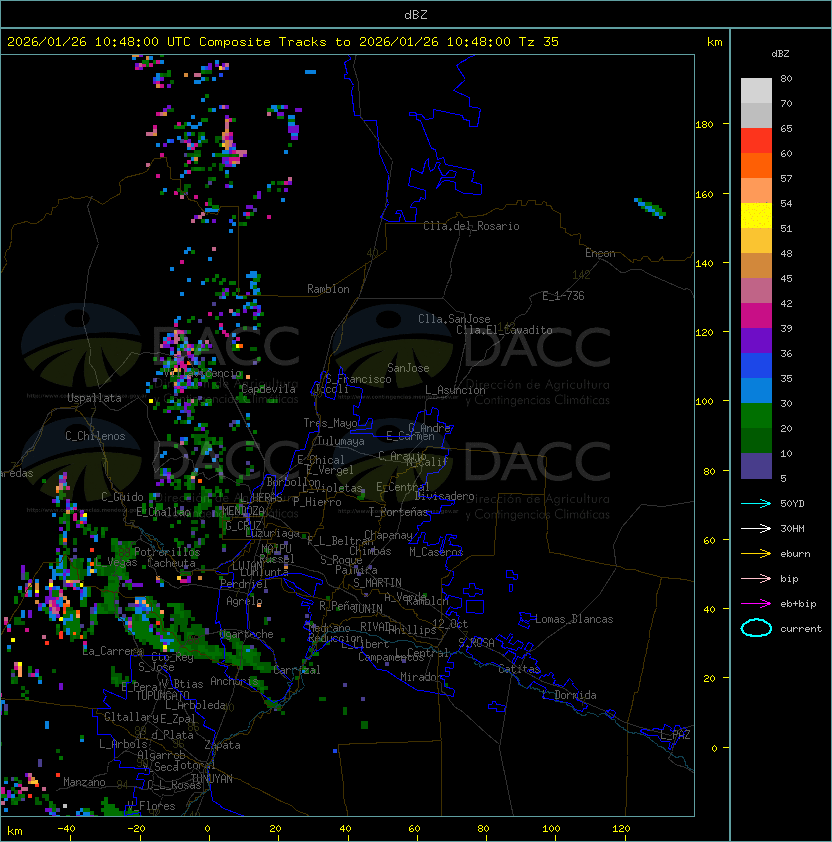The width and height of the screenshot is (832, 842).
Task: Click the Encon map label
Action: coord(600,253)
